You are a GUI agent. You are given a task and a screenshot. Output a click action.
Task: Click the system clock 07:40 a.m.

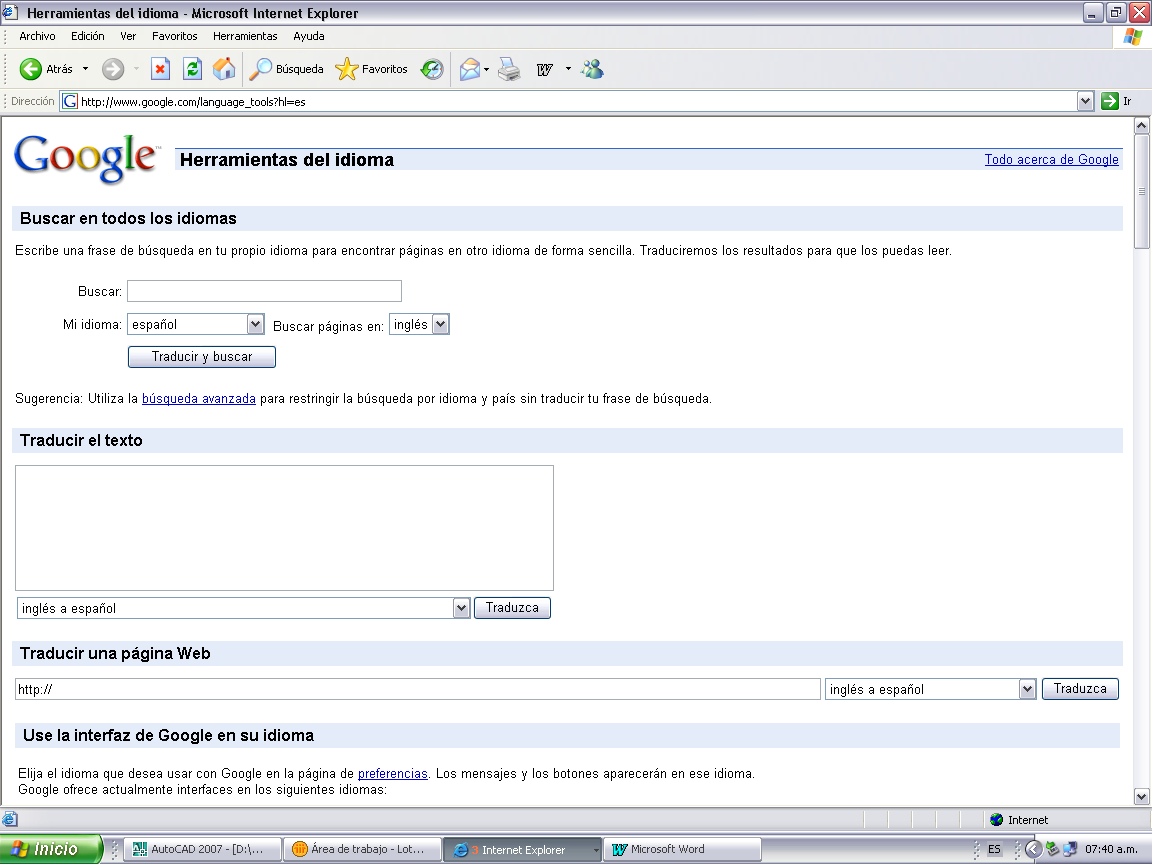click(x=1111, y=849)
